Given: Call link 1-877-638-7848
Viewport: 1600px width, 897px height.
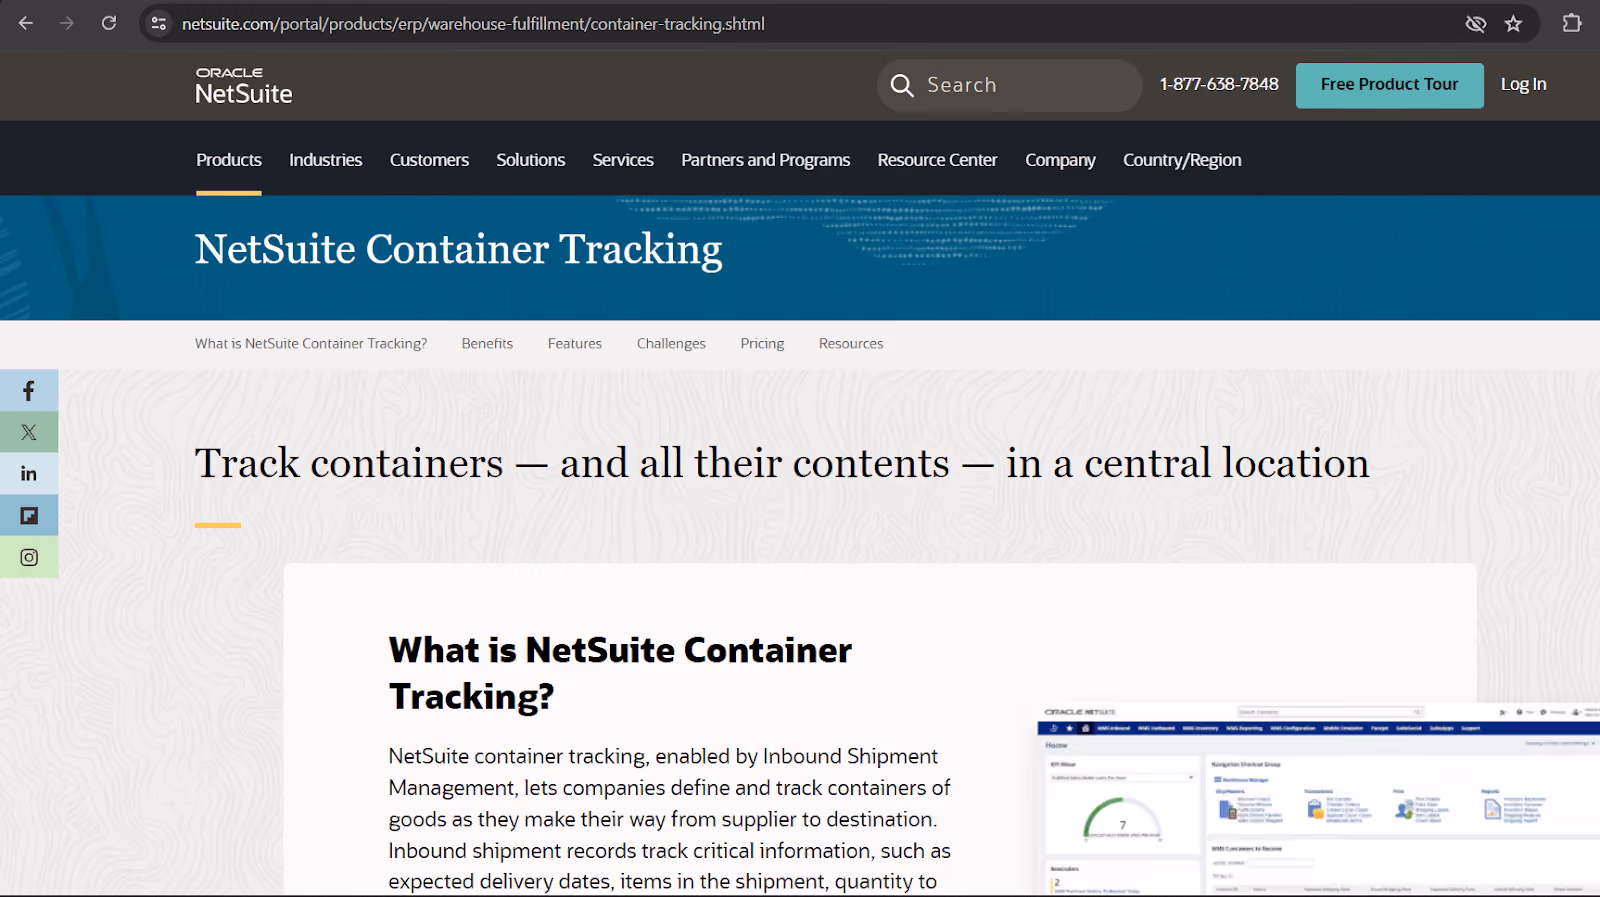Looking at the screenshot, I should pyautogui.click(x=1219, y=84).
